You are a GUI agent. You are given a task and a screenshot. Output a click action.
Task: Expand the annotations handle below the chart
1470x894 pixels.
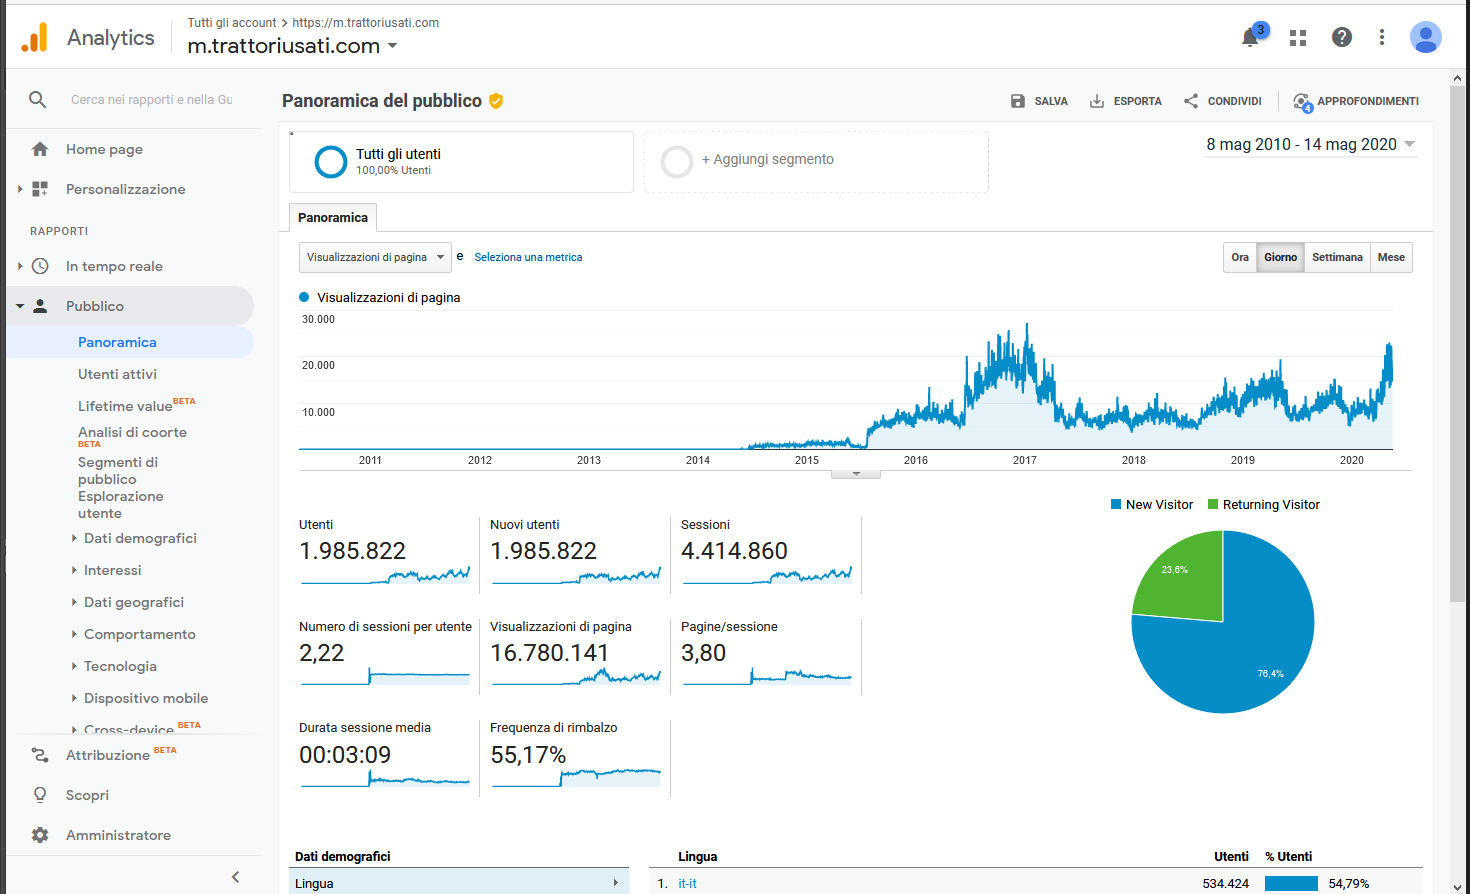pos(856,474)
